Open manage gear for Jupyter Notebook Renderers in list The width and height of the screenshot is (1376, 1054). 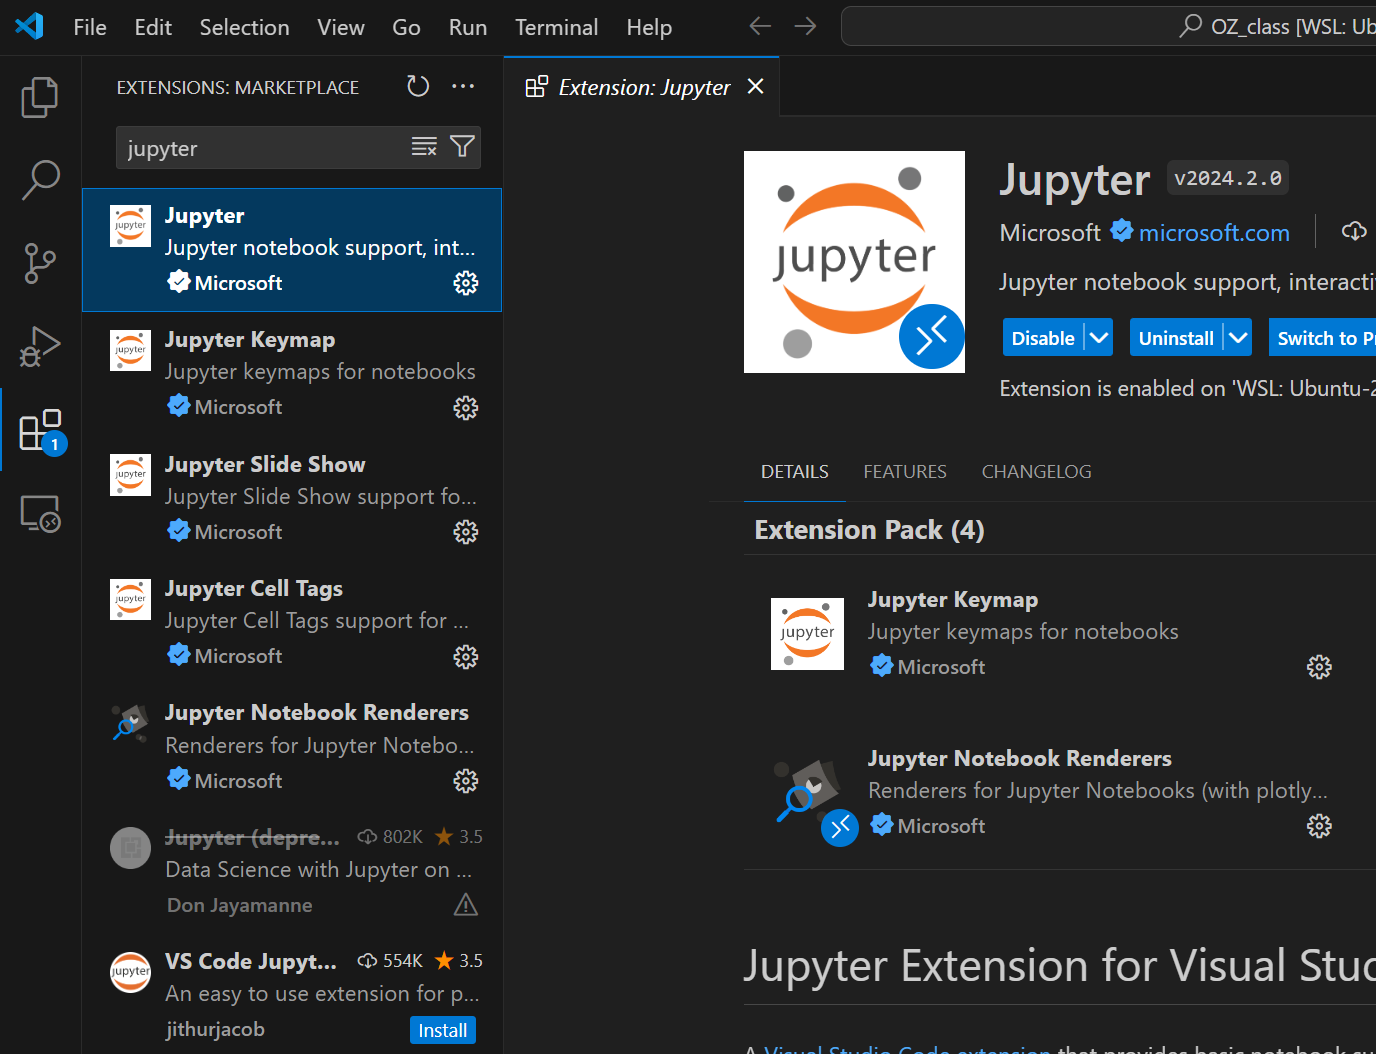[466, 781]
